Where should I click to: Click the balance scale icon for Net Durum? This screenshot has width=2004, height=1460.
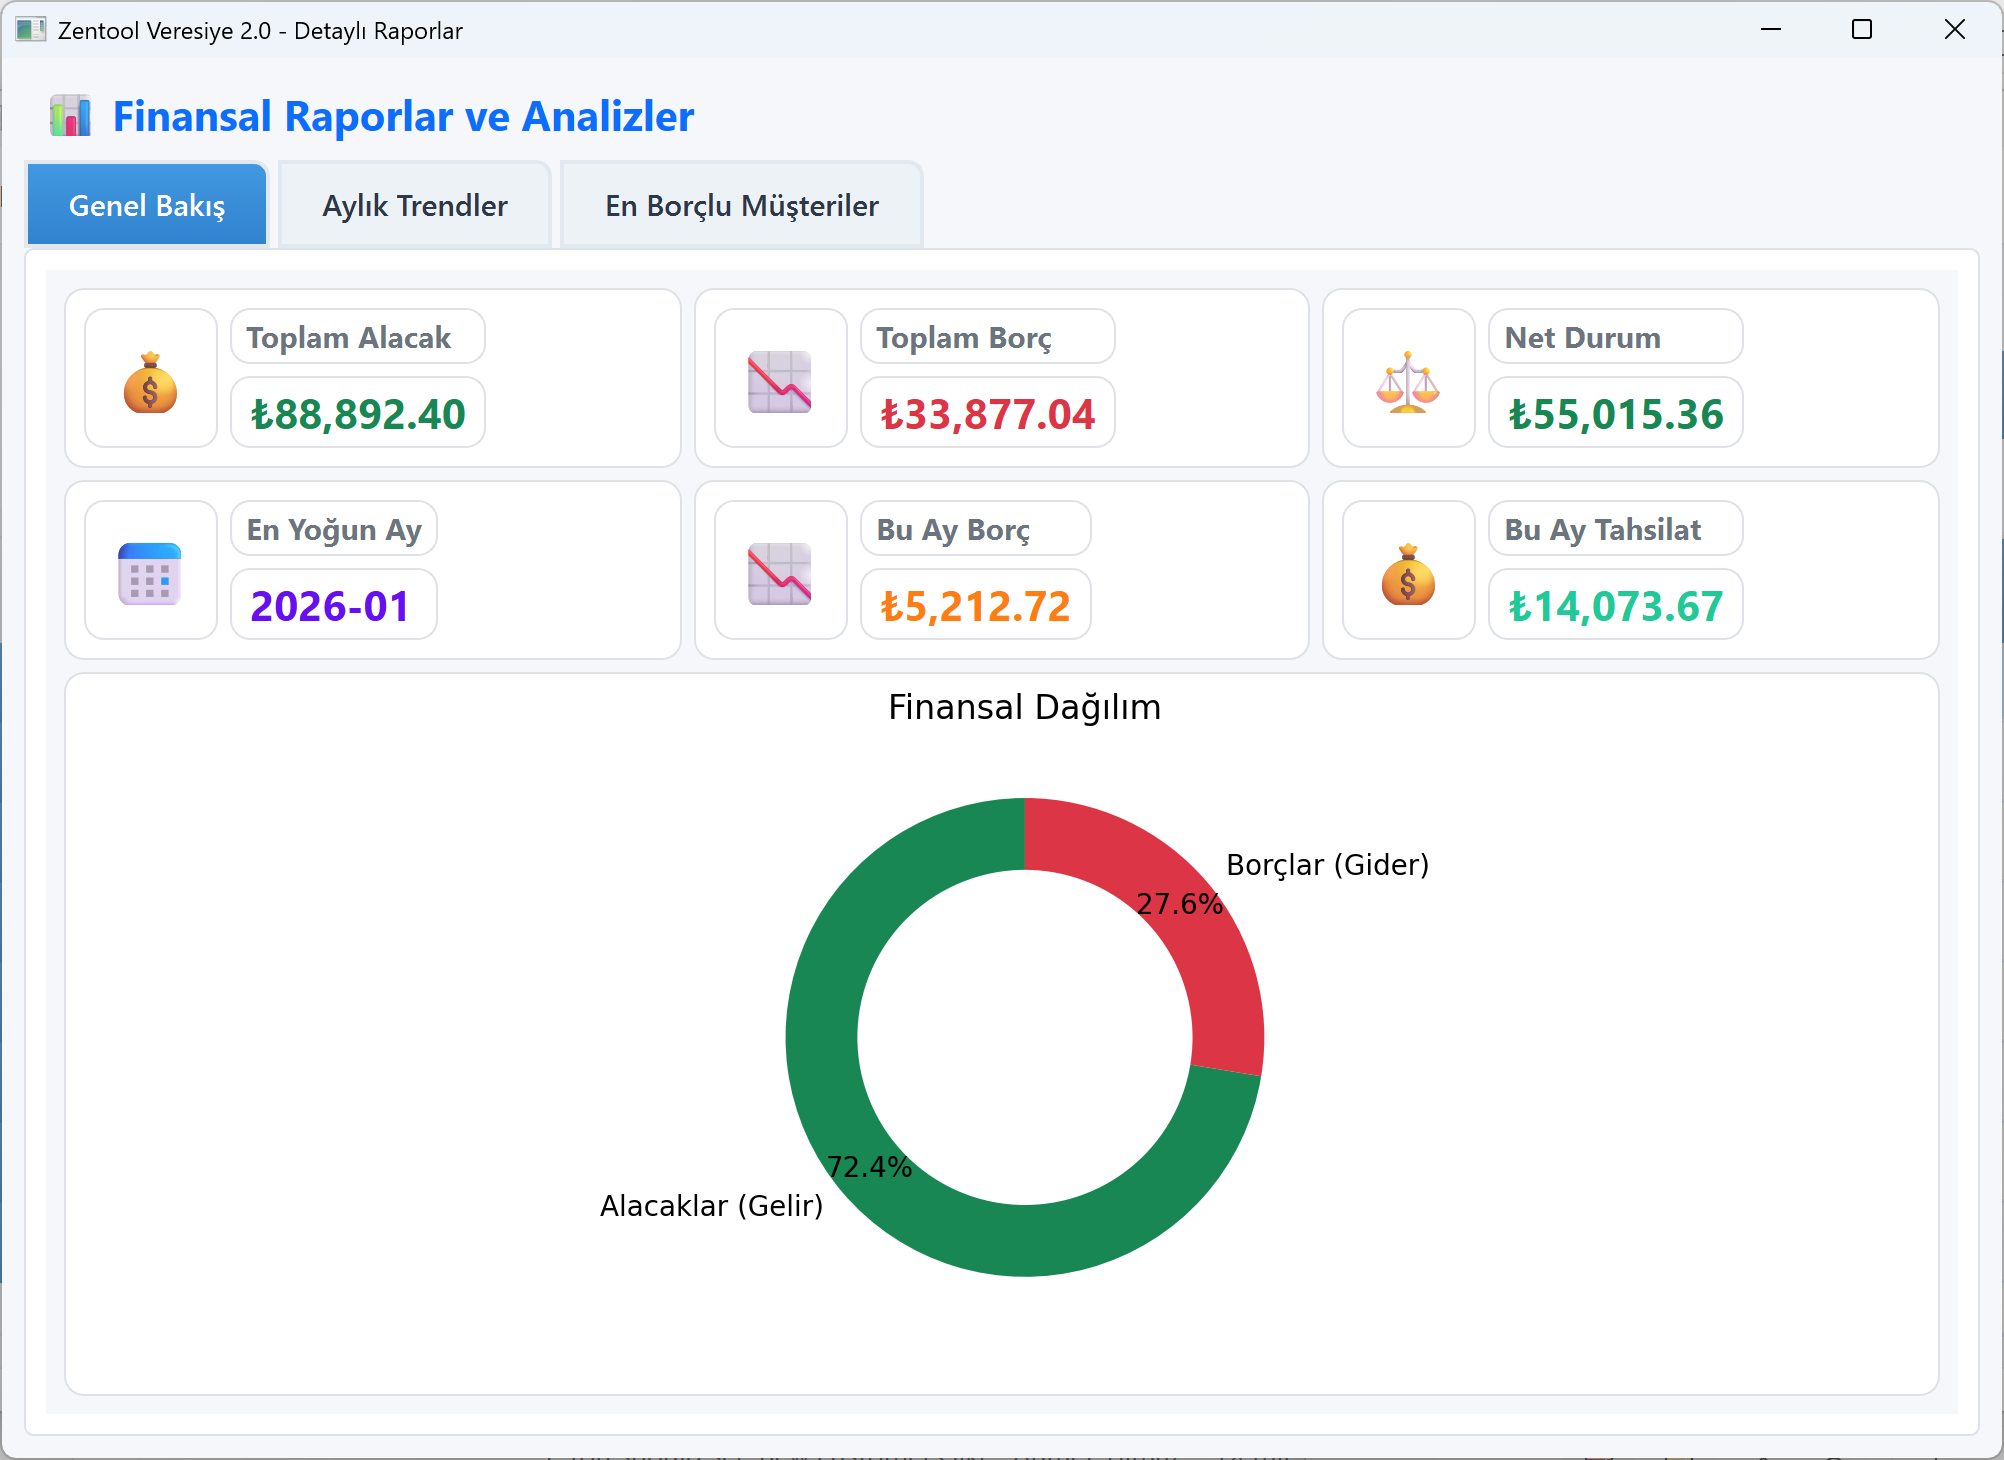click(1408, 383)
